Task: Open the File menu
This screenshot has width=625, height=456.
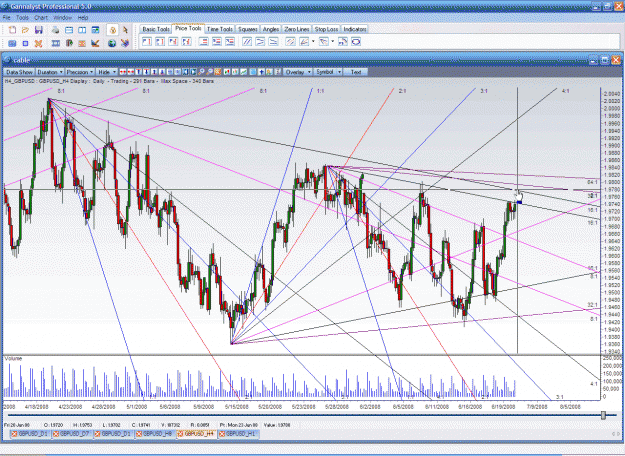Action: (x=6, y=18)
